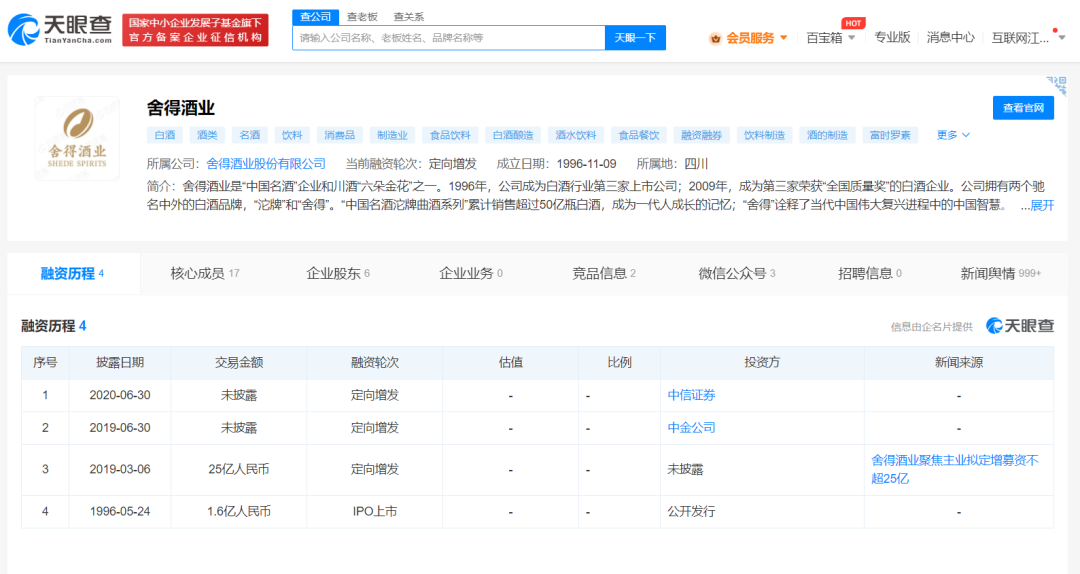Screen dimensions: 1080x574
Task: Click the red HOT badge above 百宝箱
Action: (x=853, y=23)
